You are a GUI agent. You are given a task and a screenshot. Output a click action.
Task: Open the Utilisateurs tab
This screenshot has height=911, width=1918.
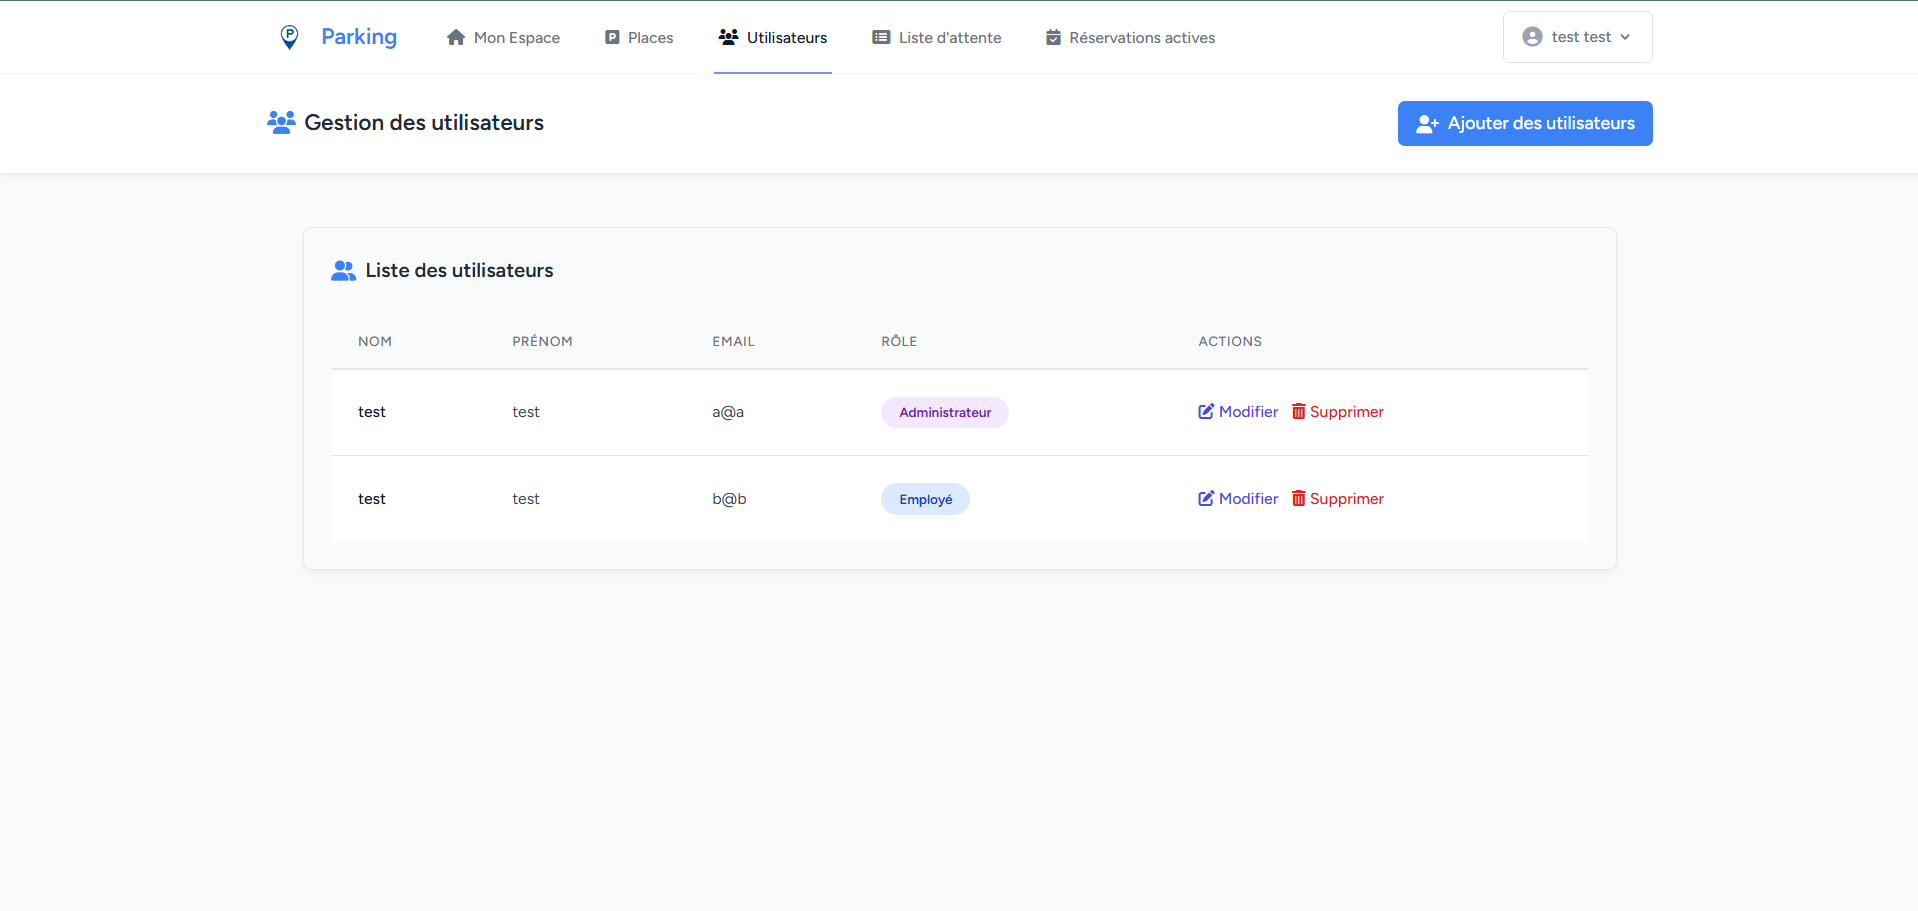pyautogui.click(x=773, y=37)
